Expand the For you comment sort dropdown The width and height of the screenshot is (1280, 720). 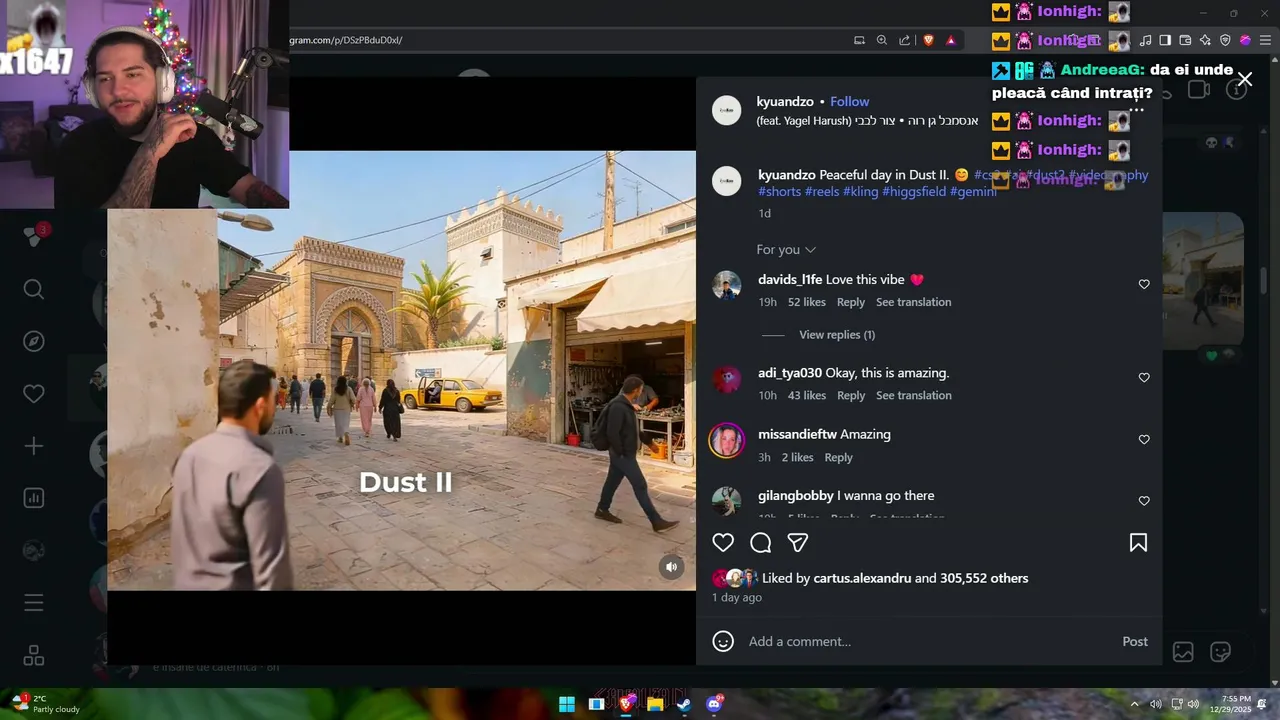click(786, 250)
